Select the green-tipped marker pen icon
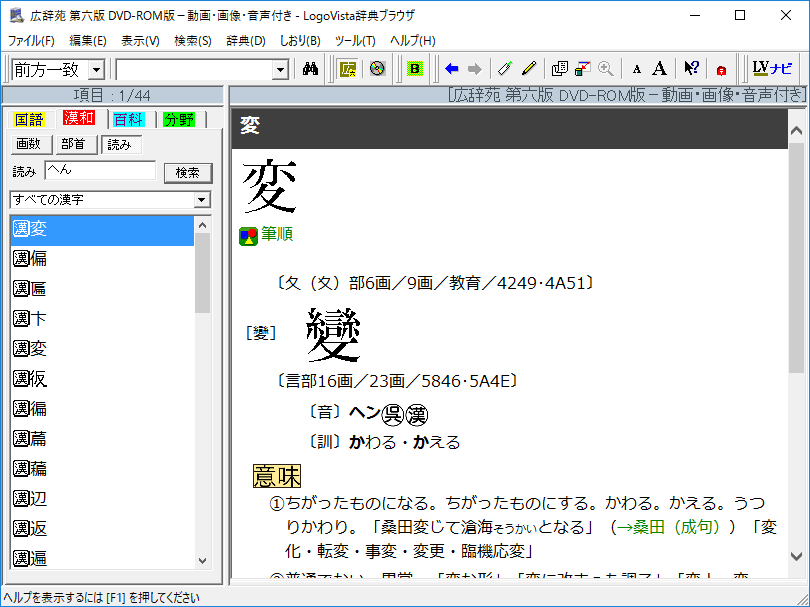The image size is (810, 607). (x=505, y=69)
